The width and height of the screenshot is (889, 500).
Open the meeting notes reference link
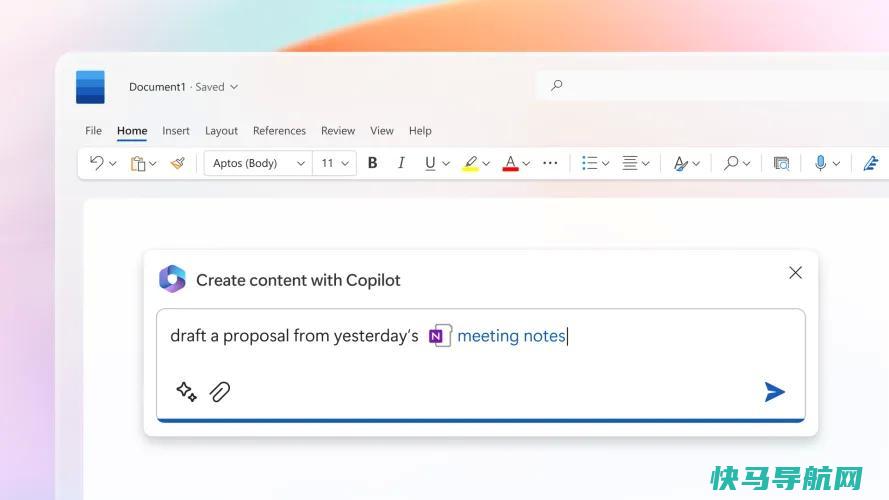coord(511,336)
